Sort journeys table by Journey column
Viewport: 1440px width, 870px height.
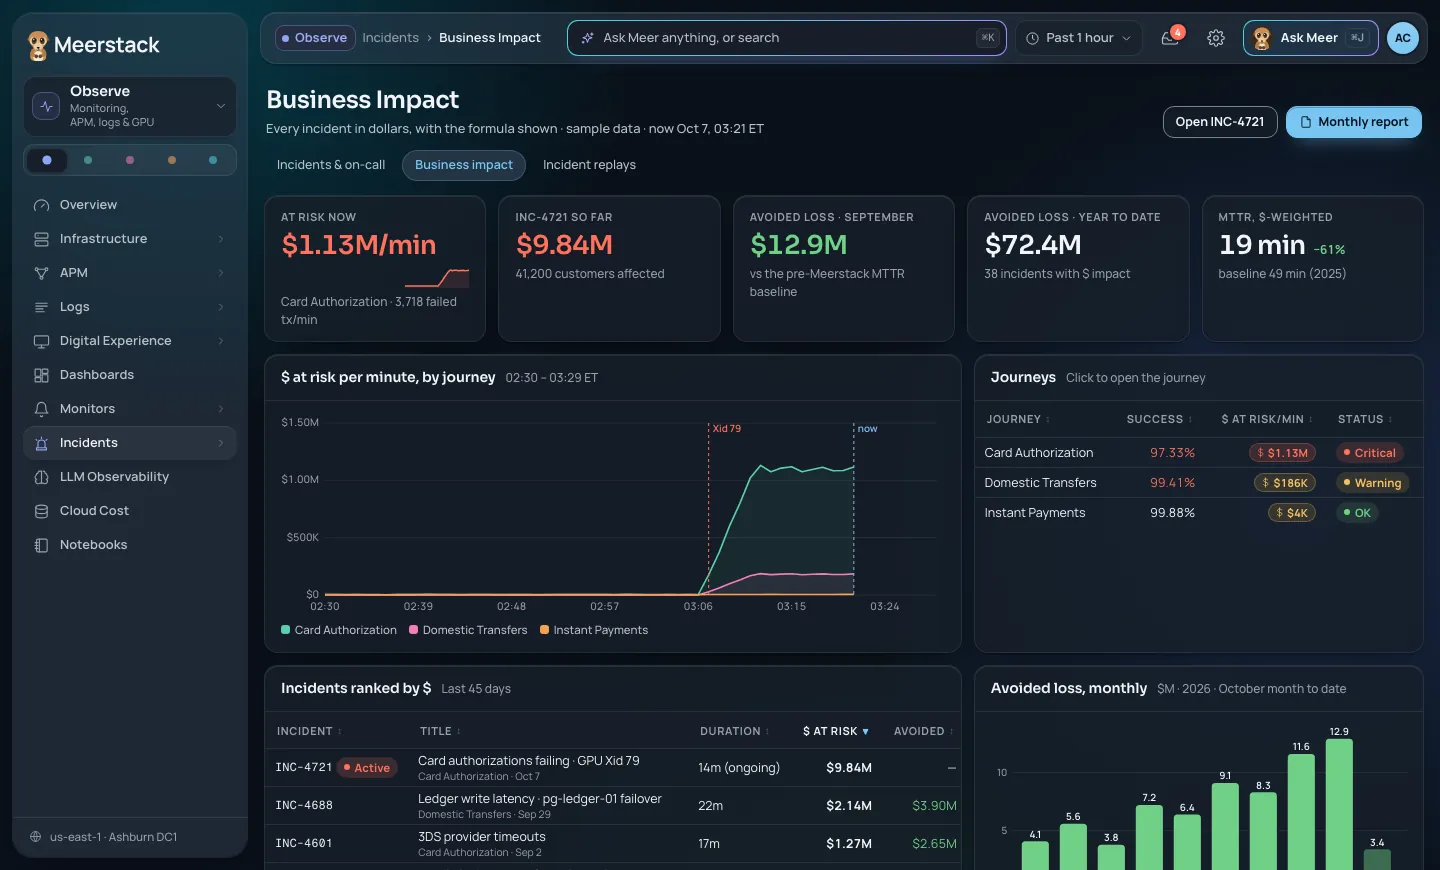(1018, 420)
